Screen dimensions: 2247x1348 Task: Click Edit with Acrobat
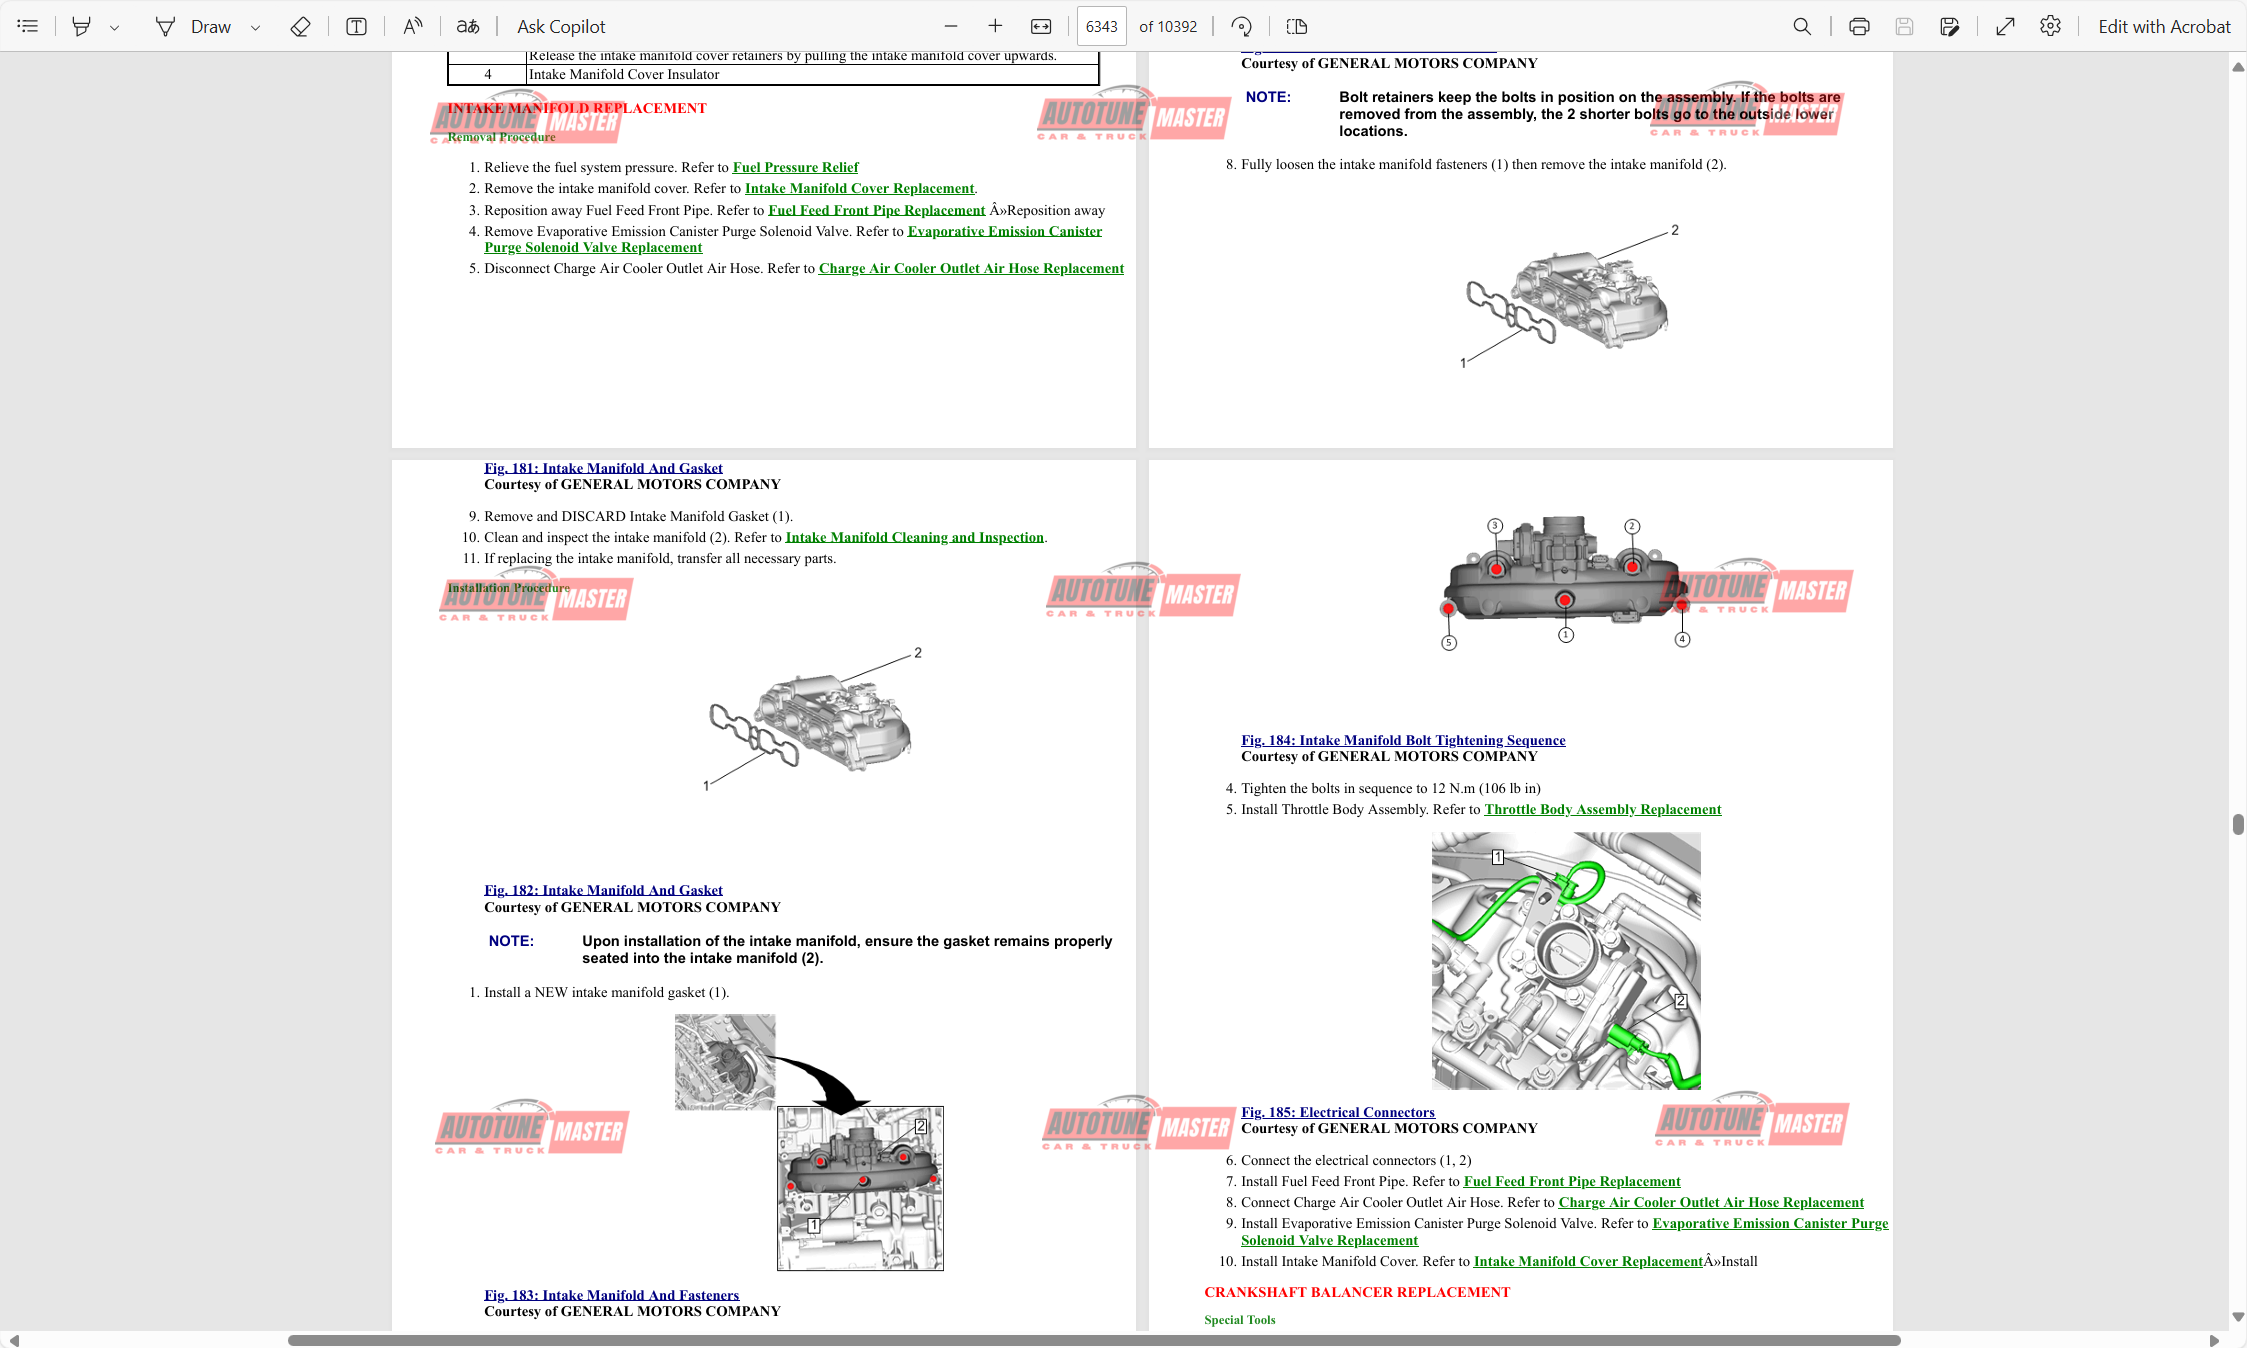click(x=2164, y=26)
